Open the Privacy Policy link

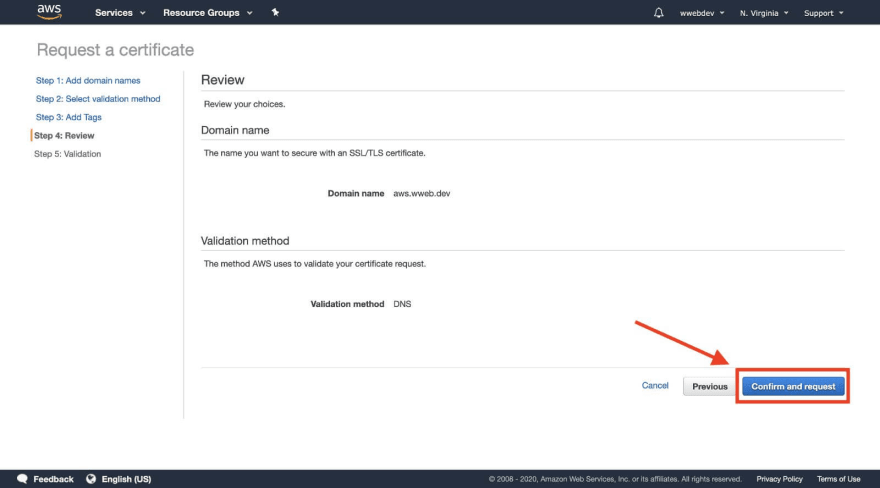(x=779, y=479)
